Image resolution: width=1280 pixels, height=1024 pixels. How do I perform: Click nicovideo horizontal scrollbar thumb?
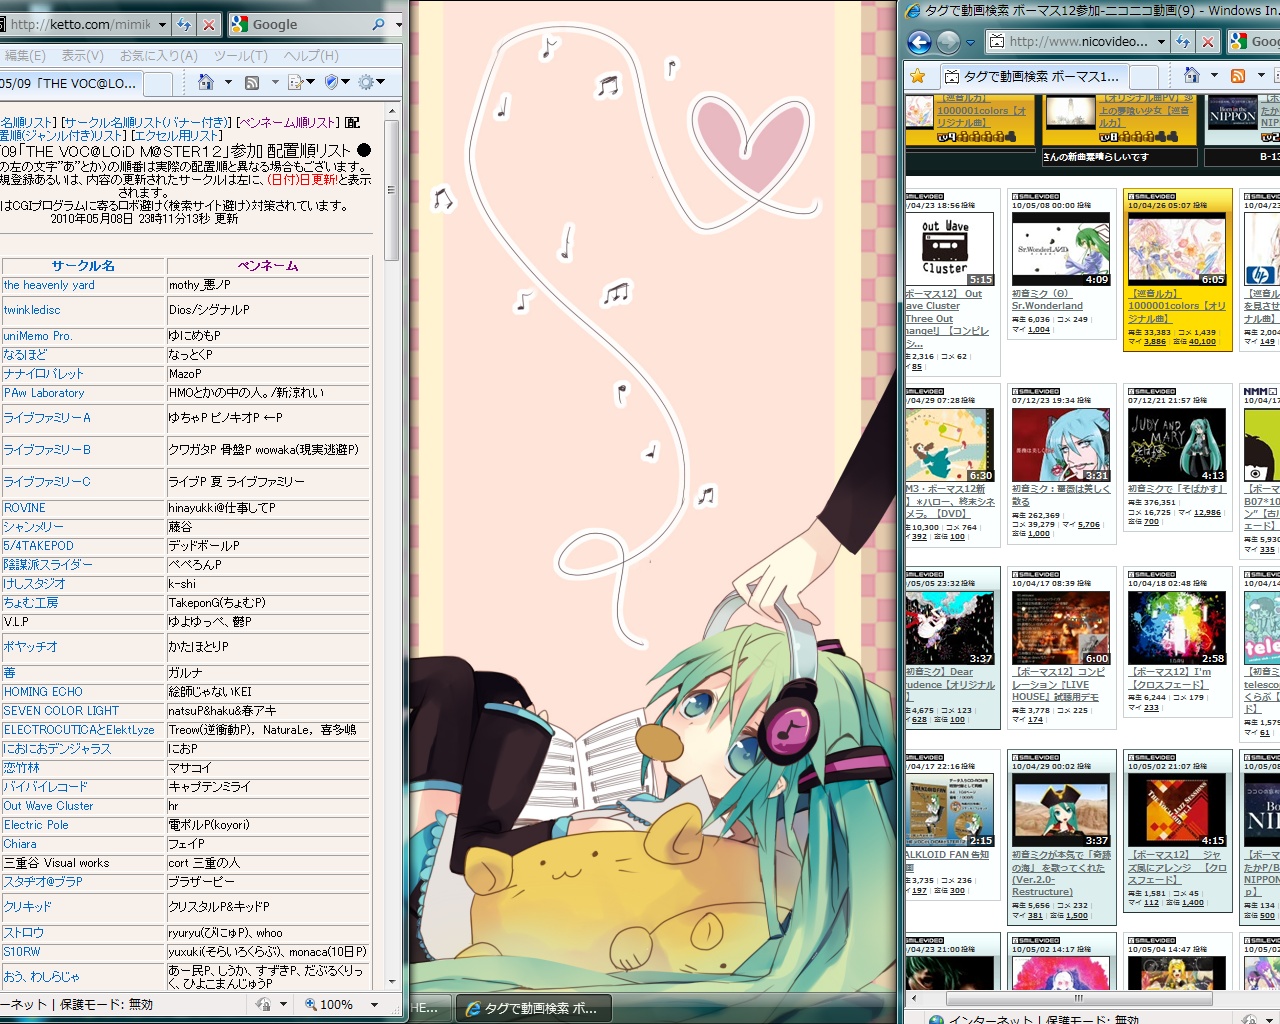point(1079,998)
